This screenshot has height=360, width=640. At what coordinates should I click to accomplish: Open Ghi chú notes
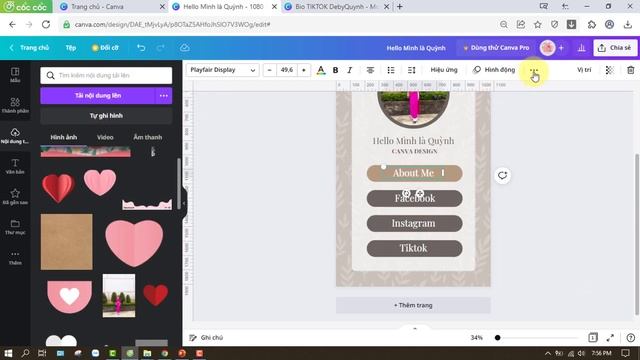207,338
